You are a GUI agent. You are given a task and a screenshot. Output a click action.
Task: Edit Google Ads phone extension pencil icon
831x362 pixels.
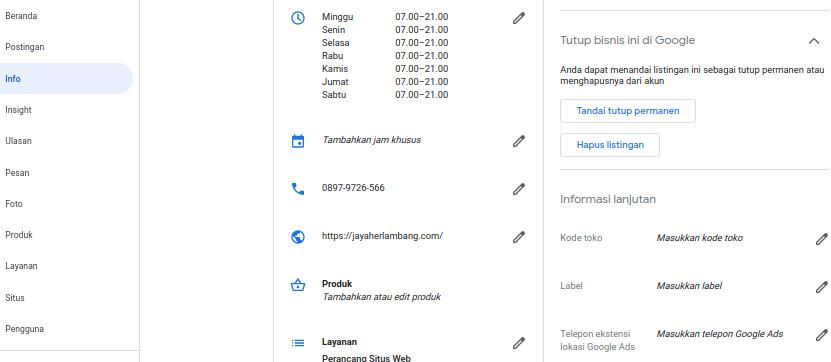click(x=821, y=335)
